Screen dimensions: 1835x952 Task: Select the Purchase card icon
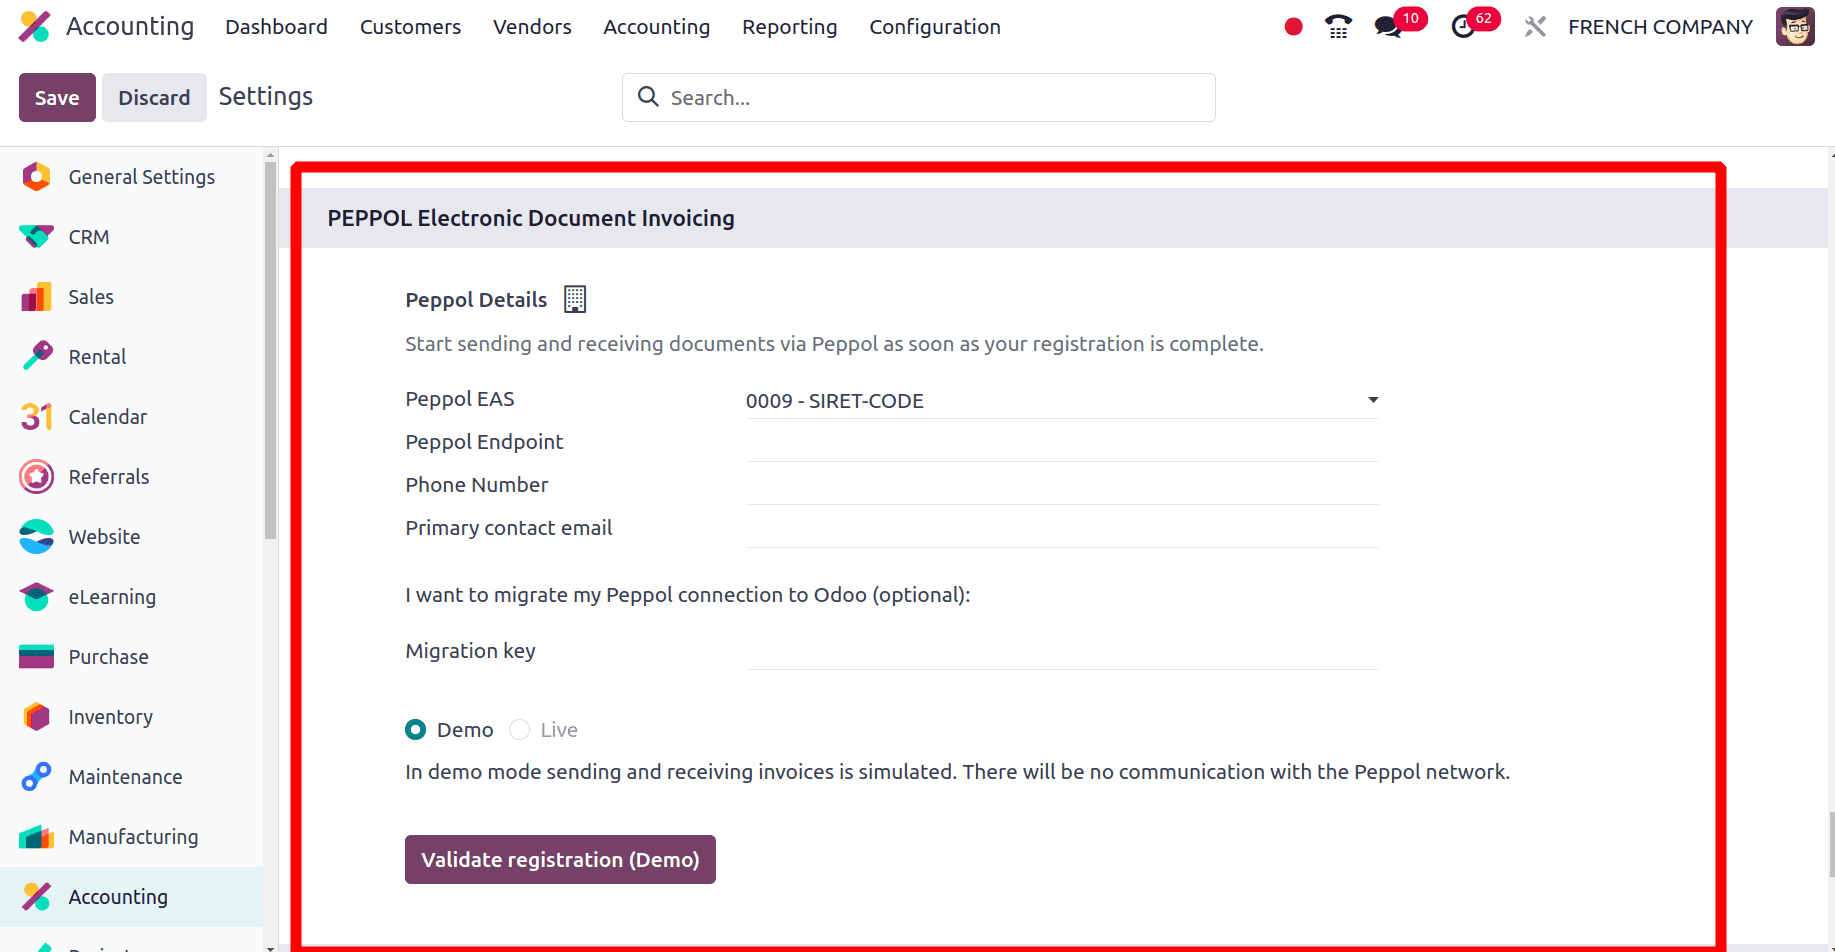coord(36,657)
